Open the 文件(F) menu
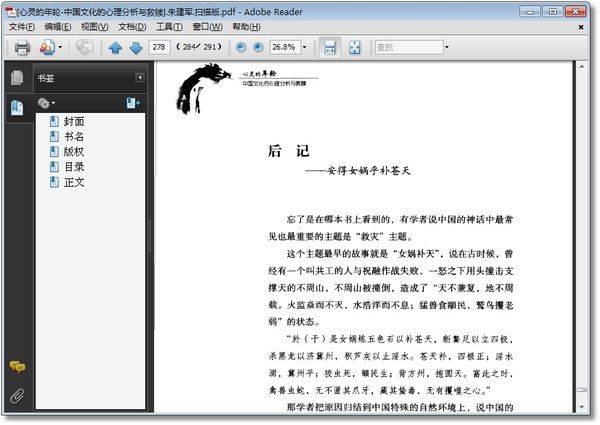 (22, 27)
